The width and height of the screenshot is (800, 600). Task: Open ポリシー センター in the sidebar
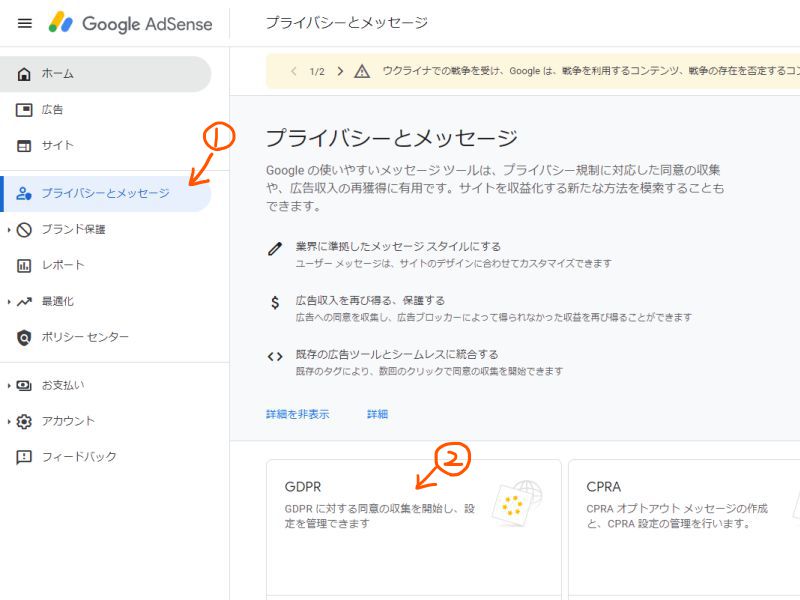click(x=105, y=337)
